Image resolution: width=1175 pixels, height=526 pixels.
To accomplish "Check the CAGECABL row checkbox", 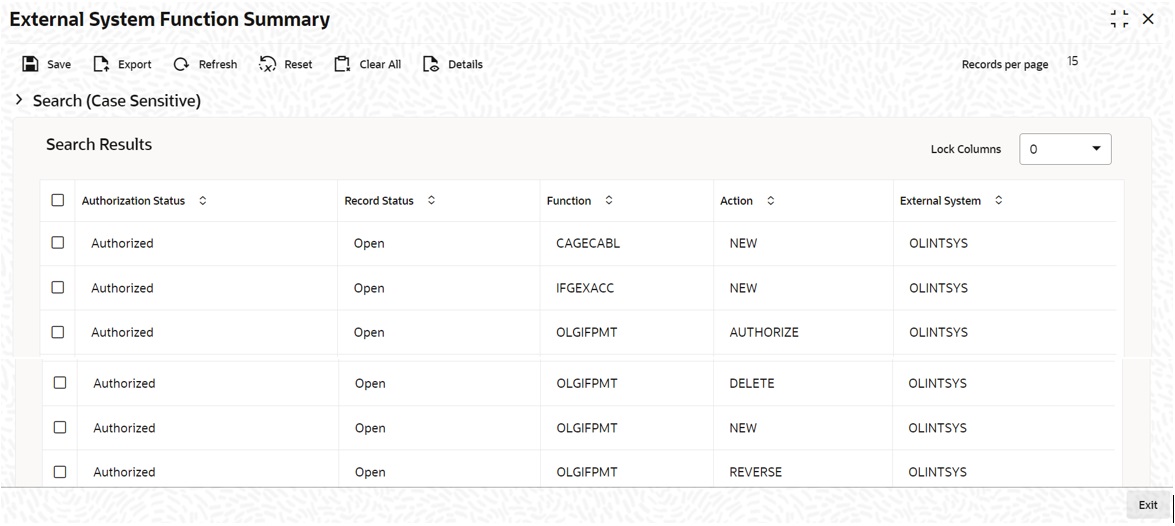I will [58, 243].
